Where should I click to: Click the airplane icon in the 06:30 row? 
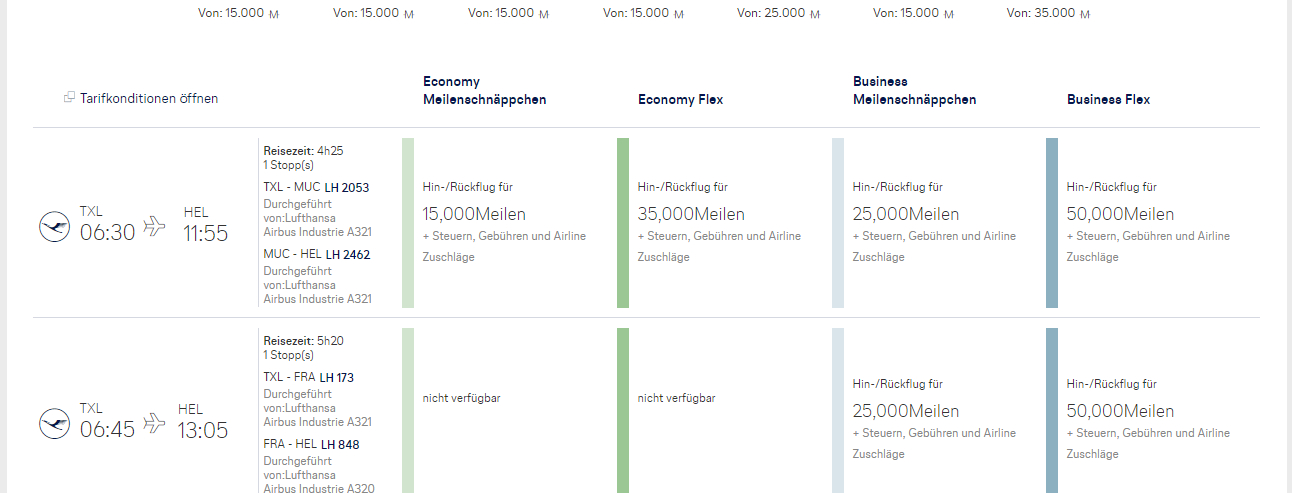154,226
